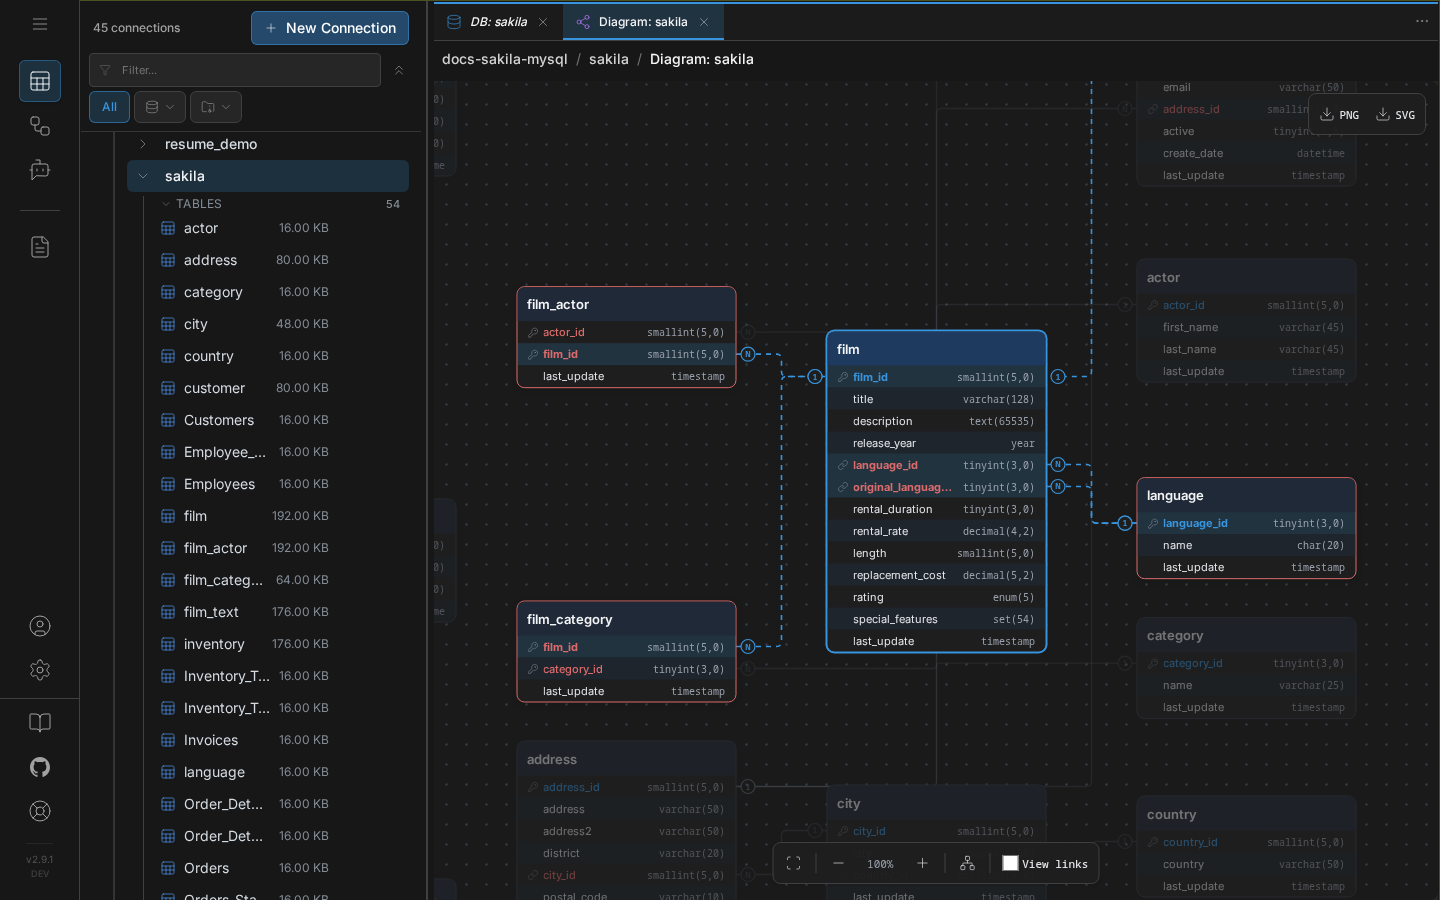Close the DB: sakila tab

(543, 22)
